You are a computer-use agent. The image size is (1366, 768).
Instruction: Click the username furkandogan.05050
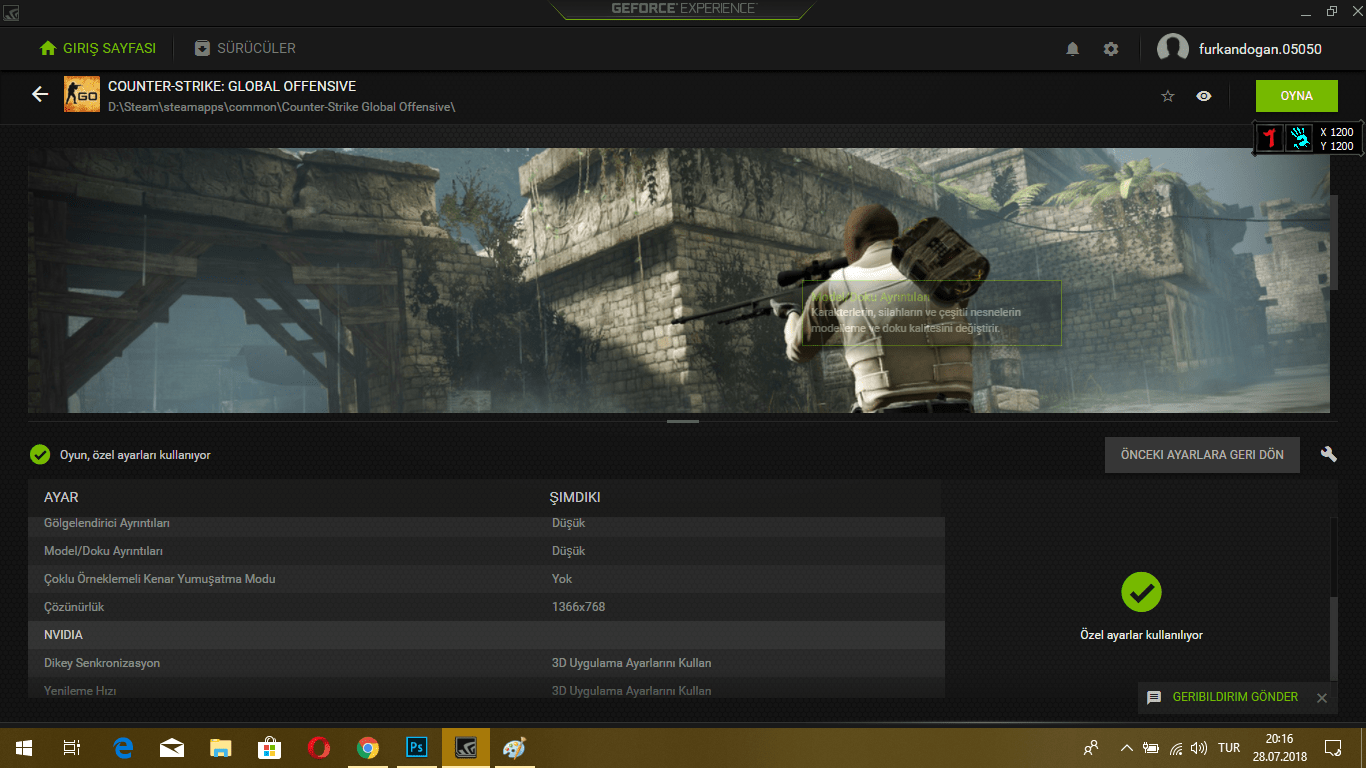click(1260, 48)
